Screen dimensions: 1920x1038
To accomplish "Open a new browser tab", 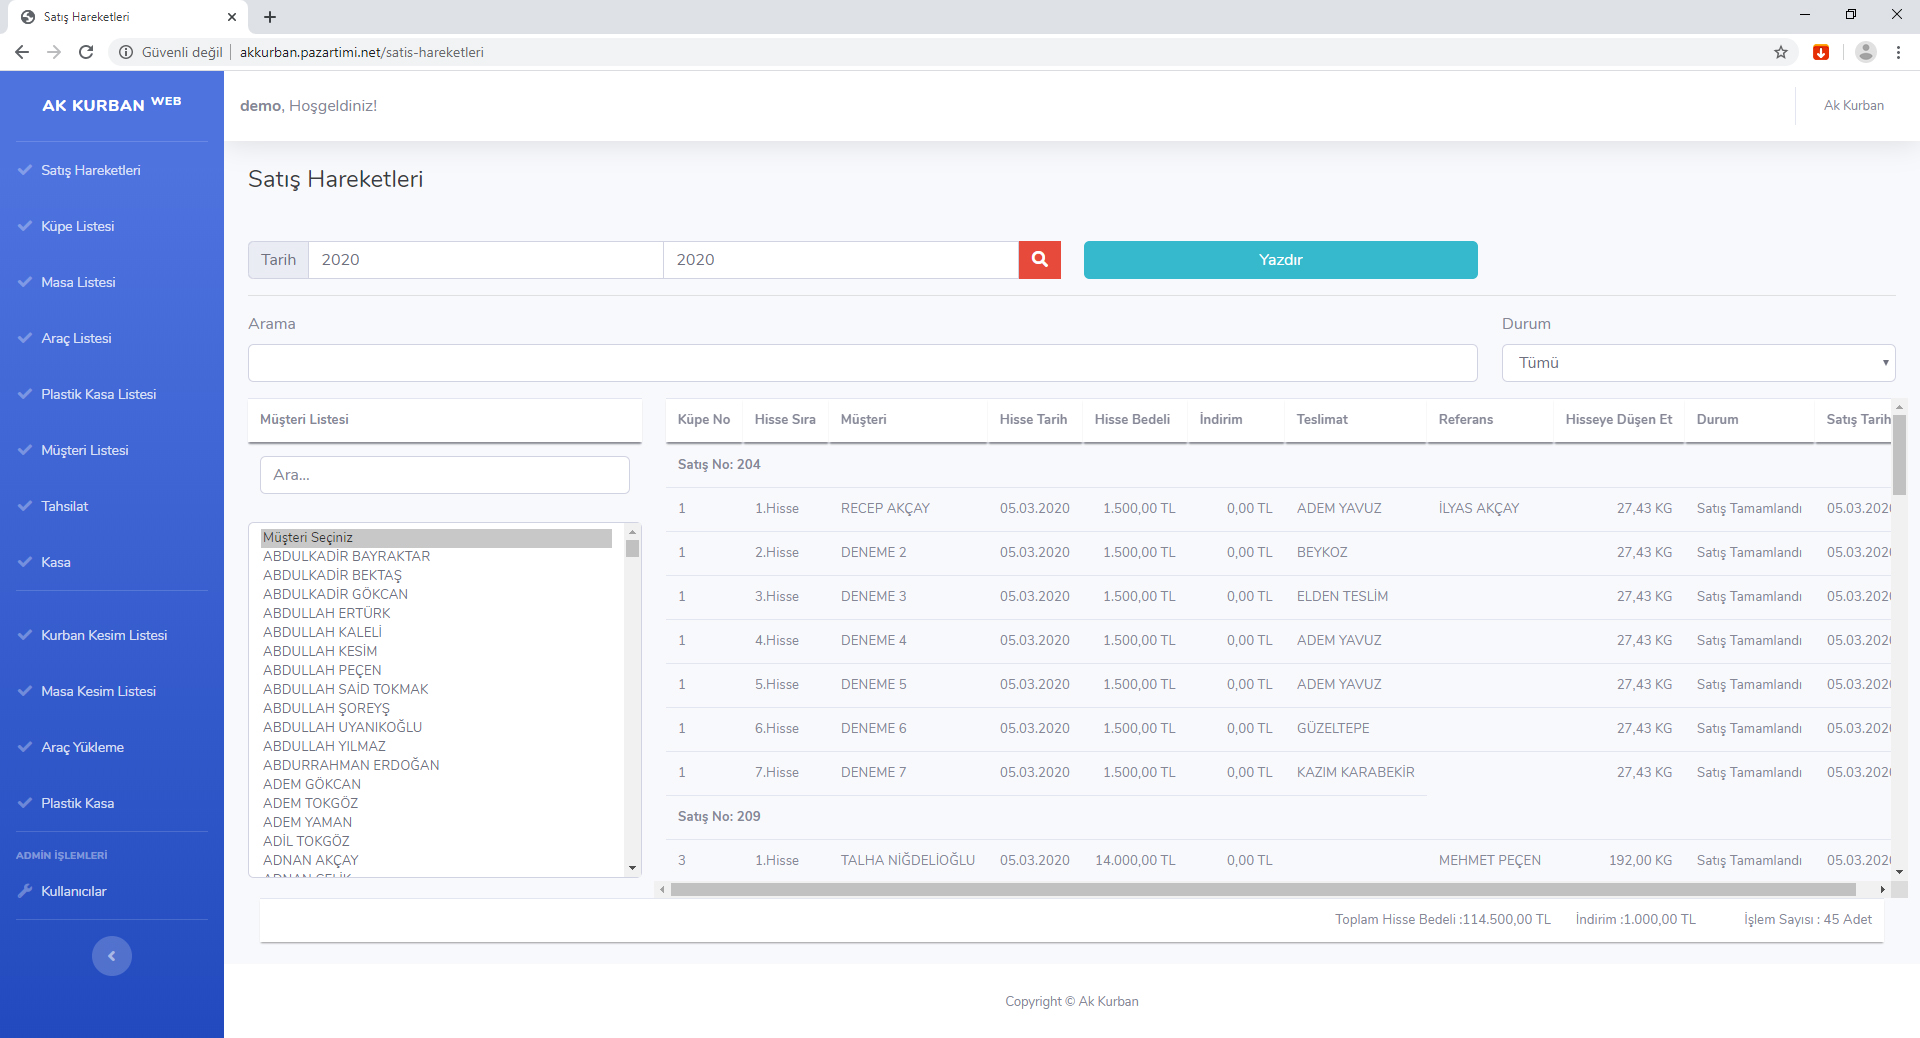I will click(270, 17).
